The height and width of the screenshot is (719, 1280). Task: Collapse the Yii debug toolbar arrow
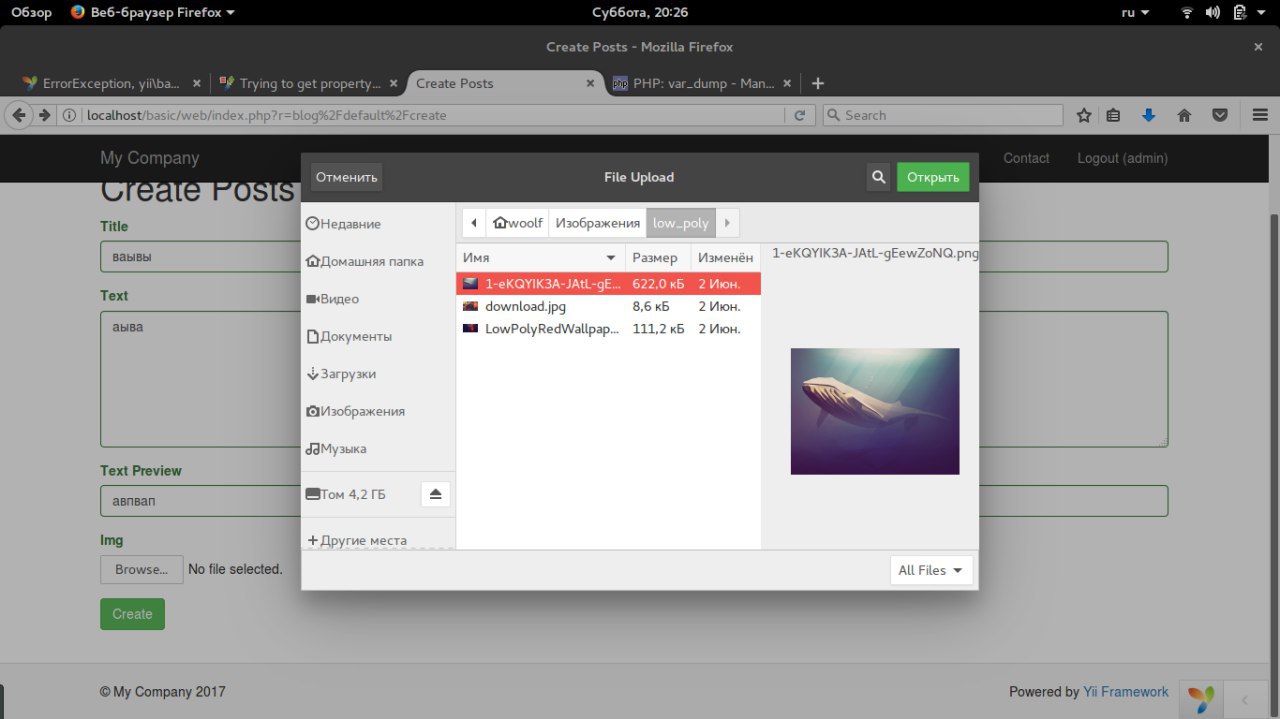[x=1245, y=699]
